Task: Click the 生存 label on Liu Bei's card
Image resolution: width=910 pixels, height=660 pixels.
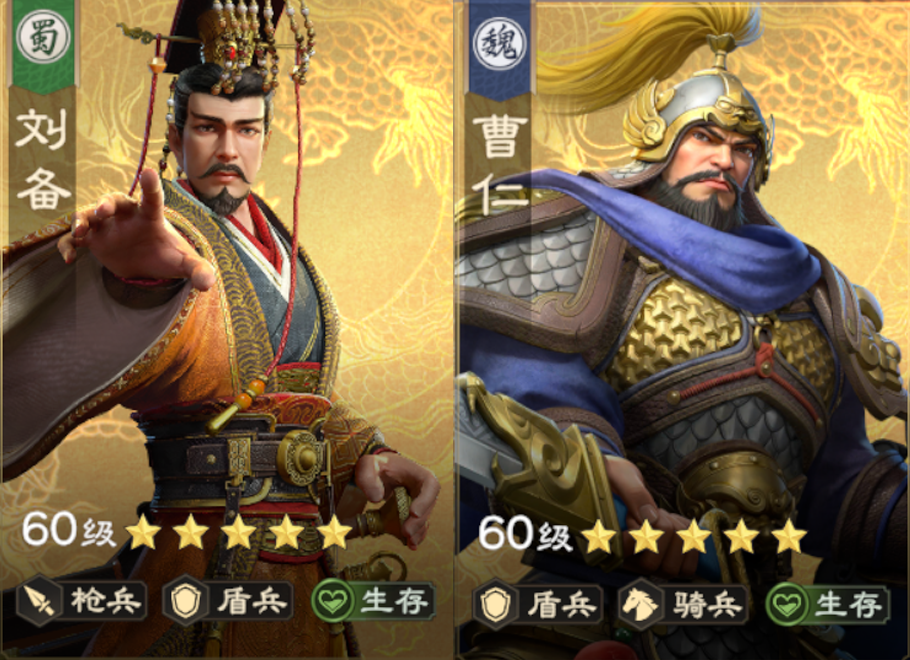Action: (x=395, y=601)
